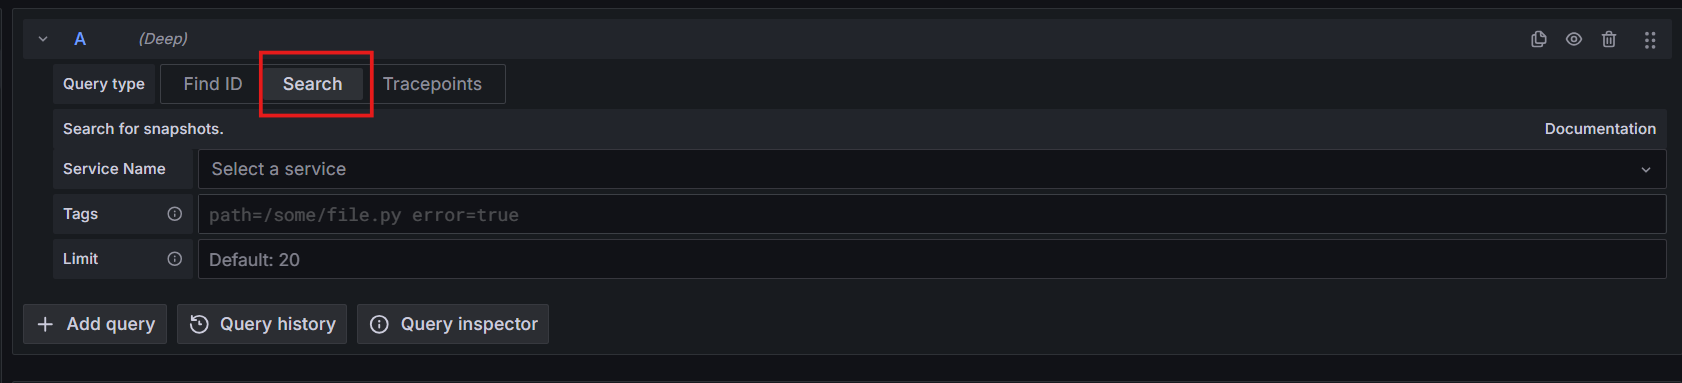Image resolution: width=1682 pixels, height=383 pixels.
Task: Open Query history
Action: click(x=262, y=324)
